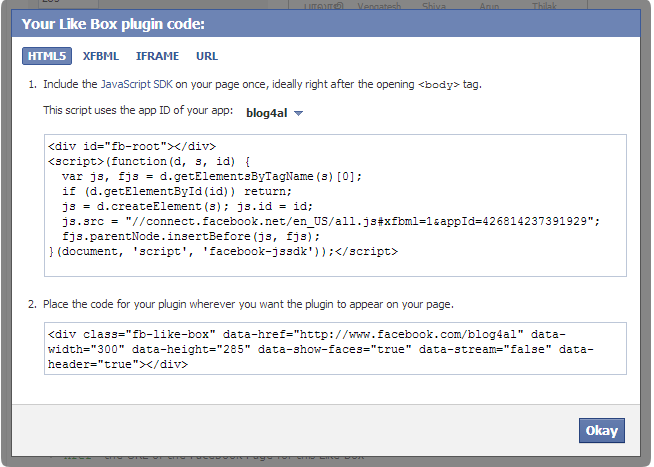The height and width of the screenshot is (467, 654).
Task: Select the HTML5 tab
Action: click(47, 56)
